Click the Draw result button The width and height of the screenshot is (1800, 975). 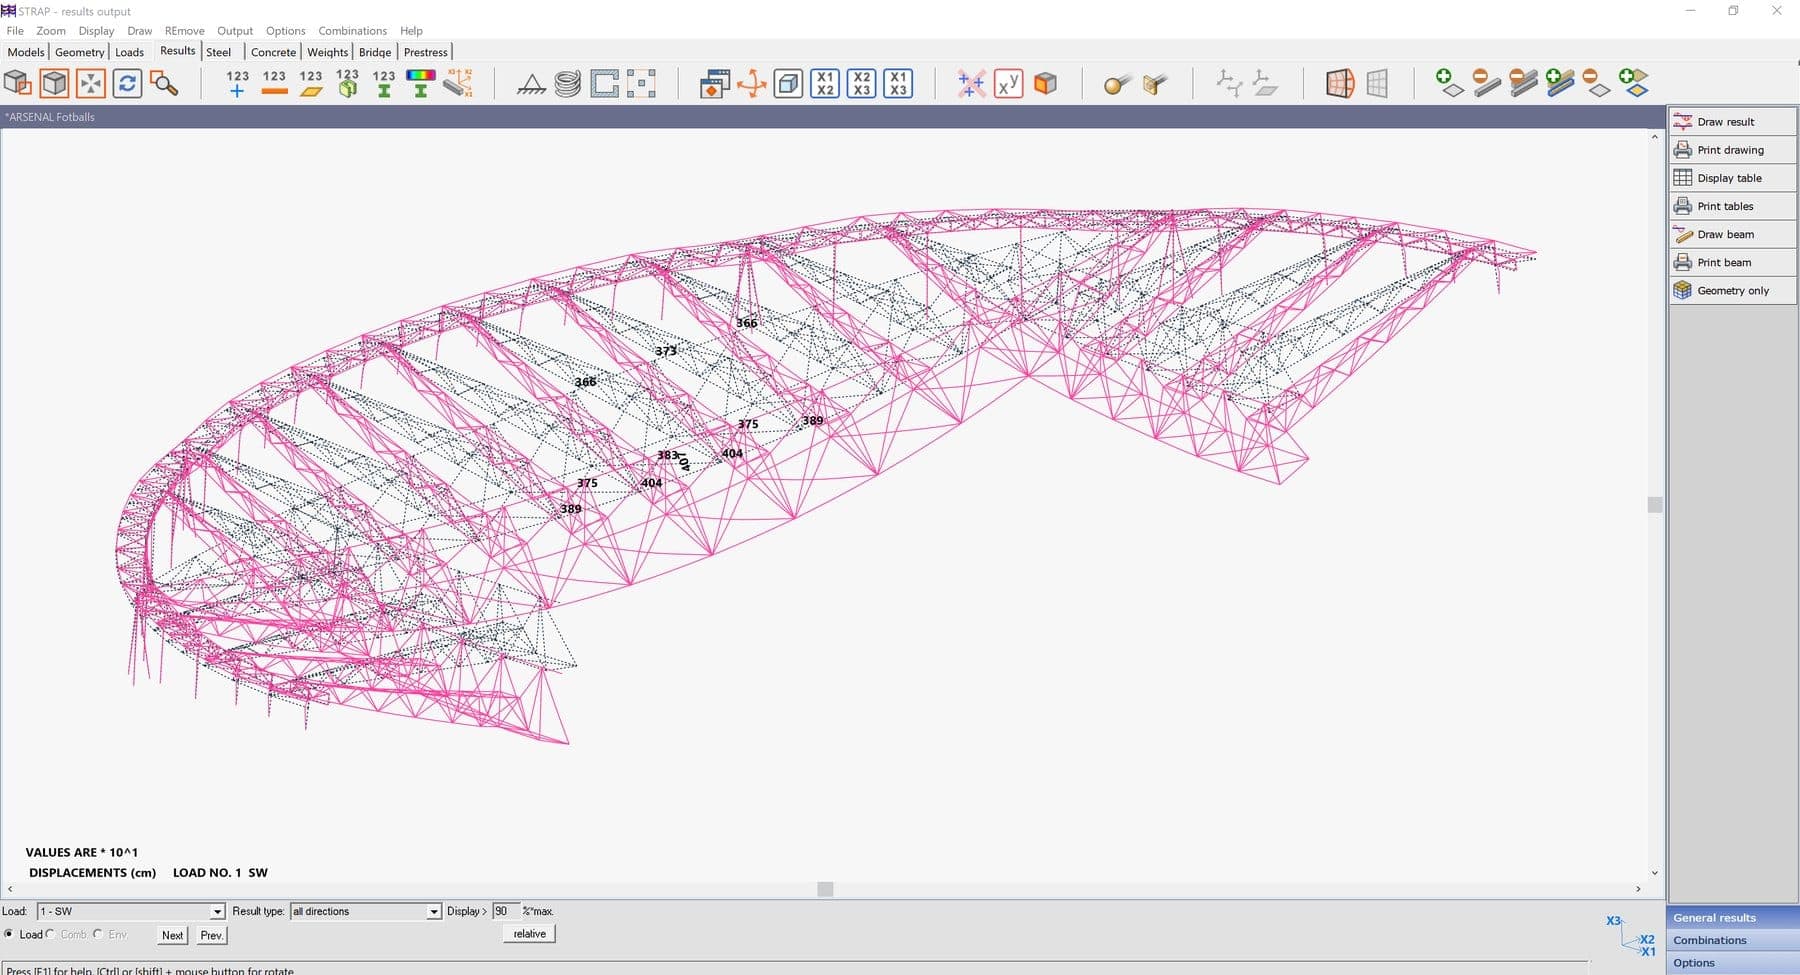[1732, 122]
